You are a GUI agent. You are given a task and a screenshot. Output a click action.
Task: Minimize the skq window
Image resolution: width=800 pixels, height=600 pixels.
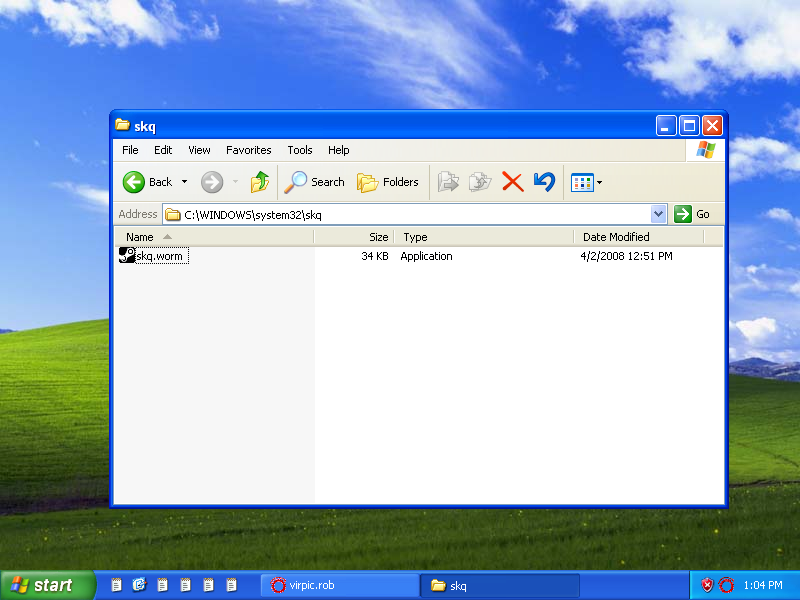coord(666,126)
